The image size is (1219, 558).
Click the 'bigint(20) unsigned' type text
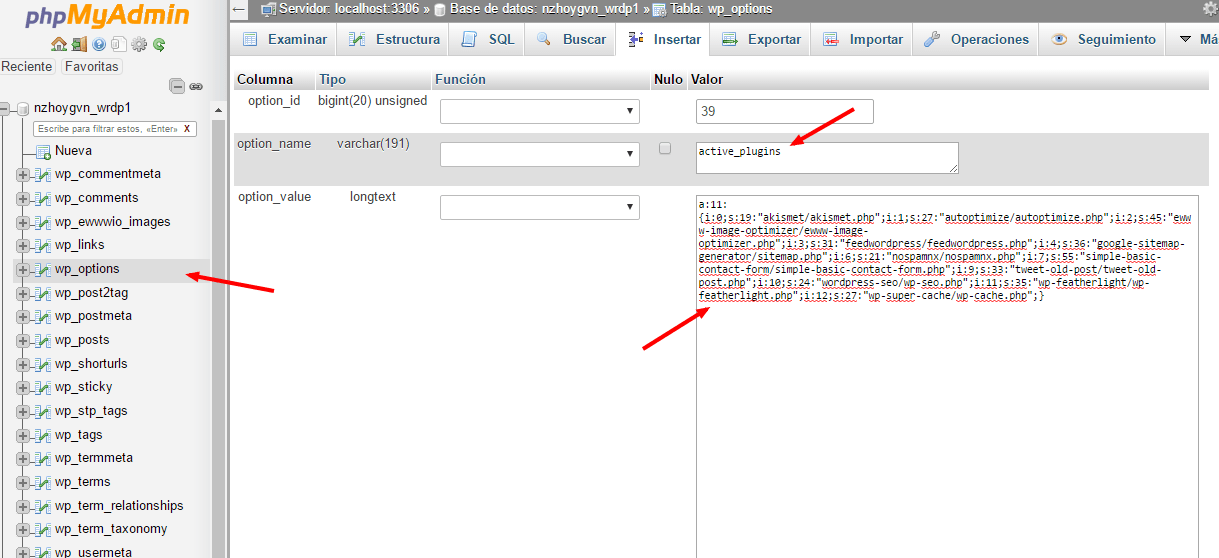coord(372,101)
